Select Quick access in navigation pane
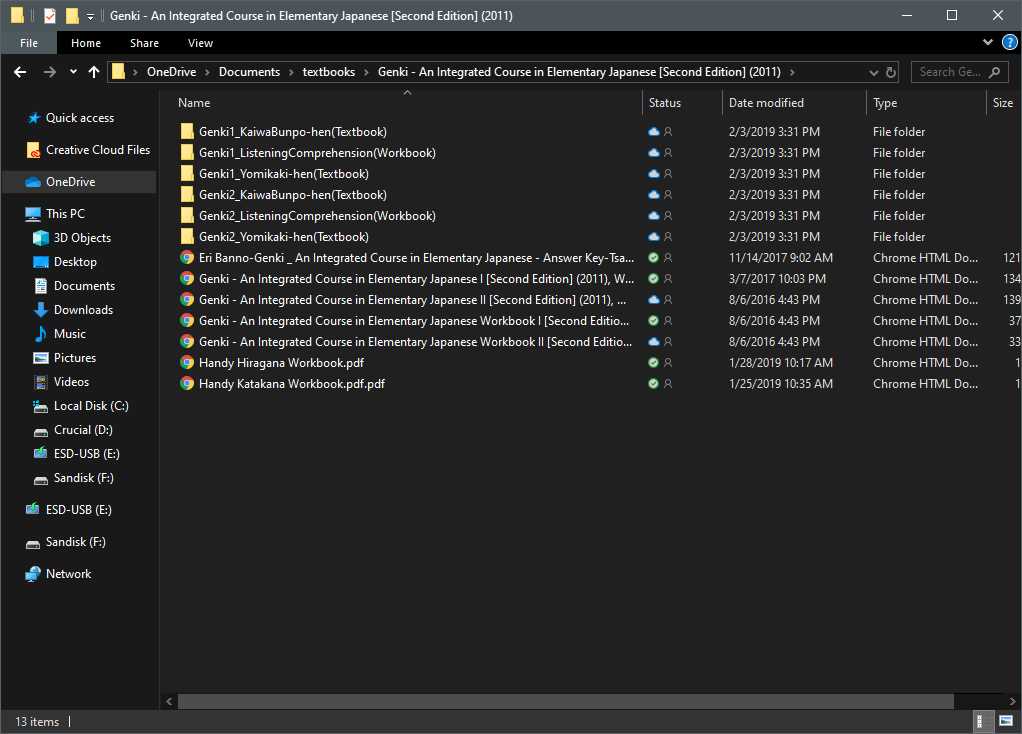Viewport: 1022px width, 734px height. point(80,118)
